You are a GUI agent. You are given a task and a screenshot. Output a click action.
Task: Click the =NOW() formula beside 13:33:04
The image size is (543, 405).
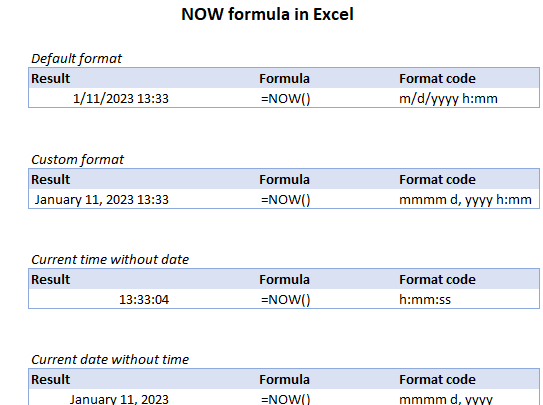285,299
